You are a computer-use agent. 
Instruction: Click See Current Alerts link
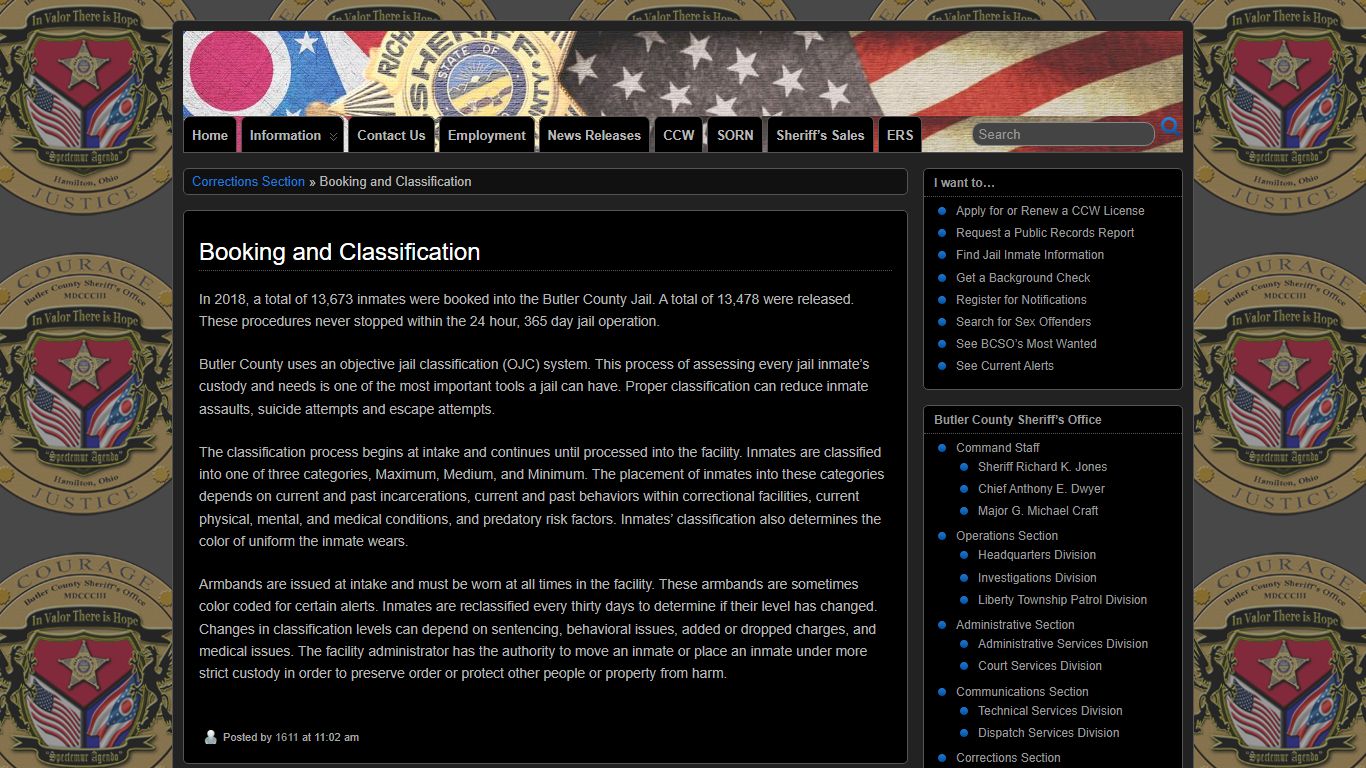pos(1005,366)
